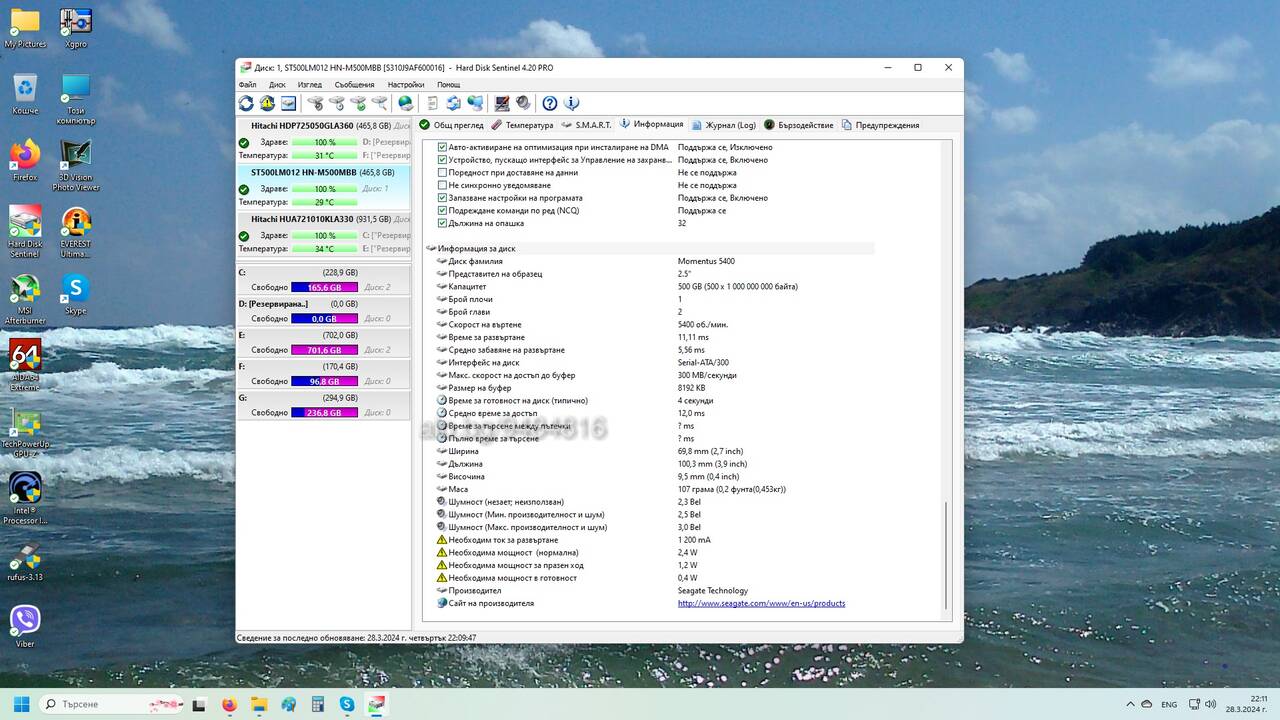The height and width of the screenshot is (720, 1280).
Task: Select the rufus-3.13 desktop icon
Action: pyautogui.click(x=25, y=560)
